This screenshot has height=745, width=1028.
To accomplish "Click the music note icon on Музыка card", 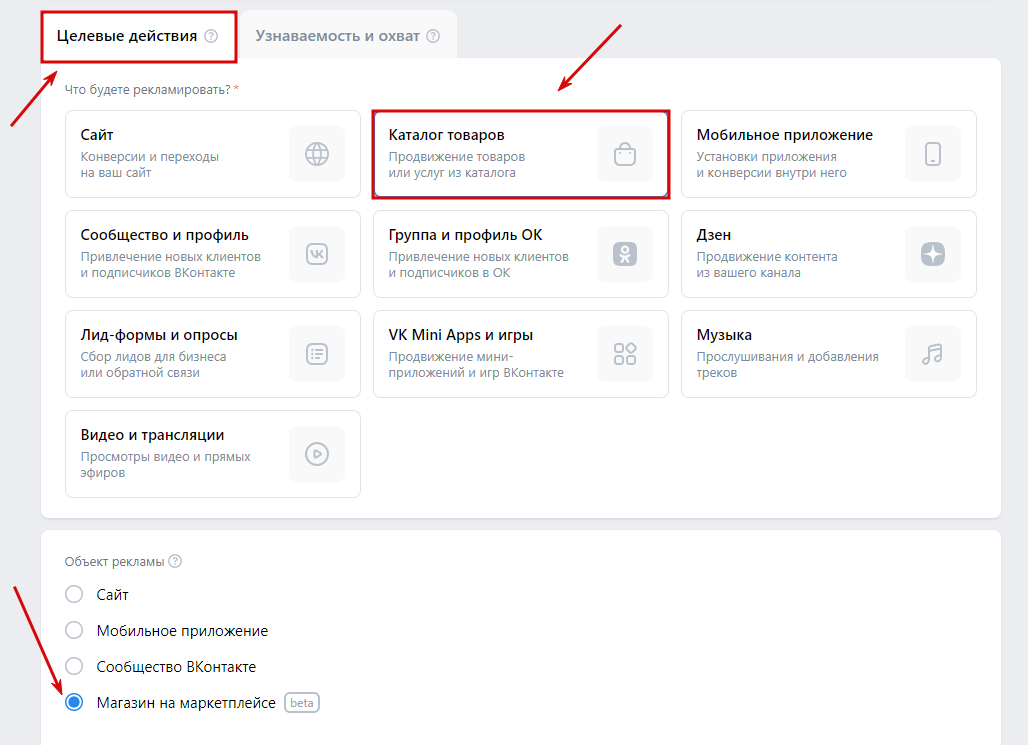I will 933,354.
